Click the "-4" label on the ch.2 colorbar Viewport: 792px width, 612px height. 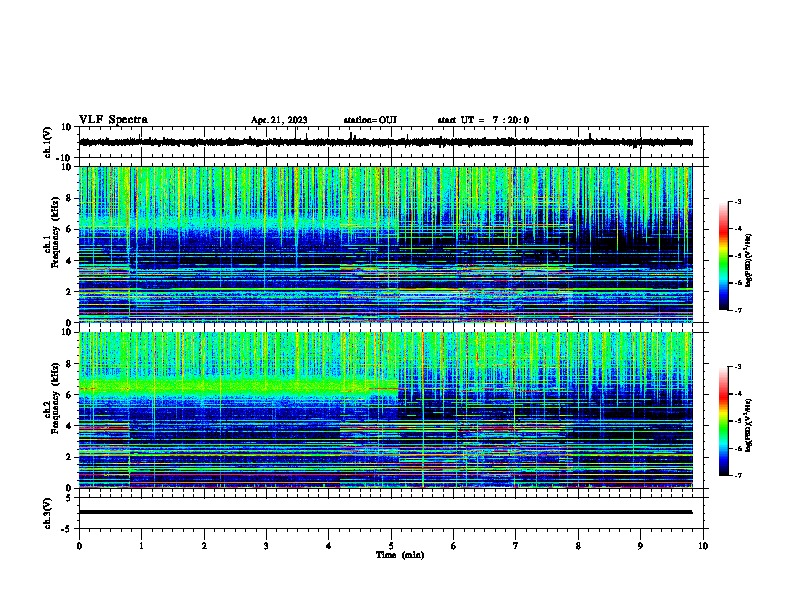[x=737, y=393]
